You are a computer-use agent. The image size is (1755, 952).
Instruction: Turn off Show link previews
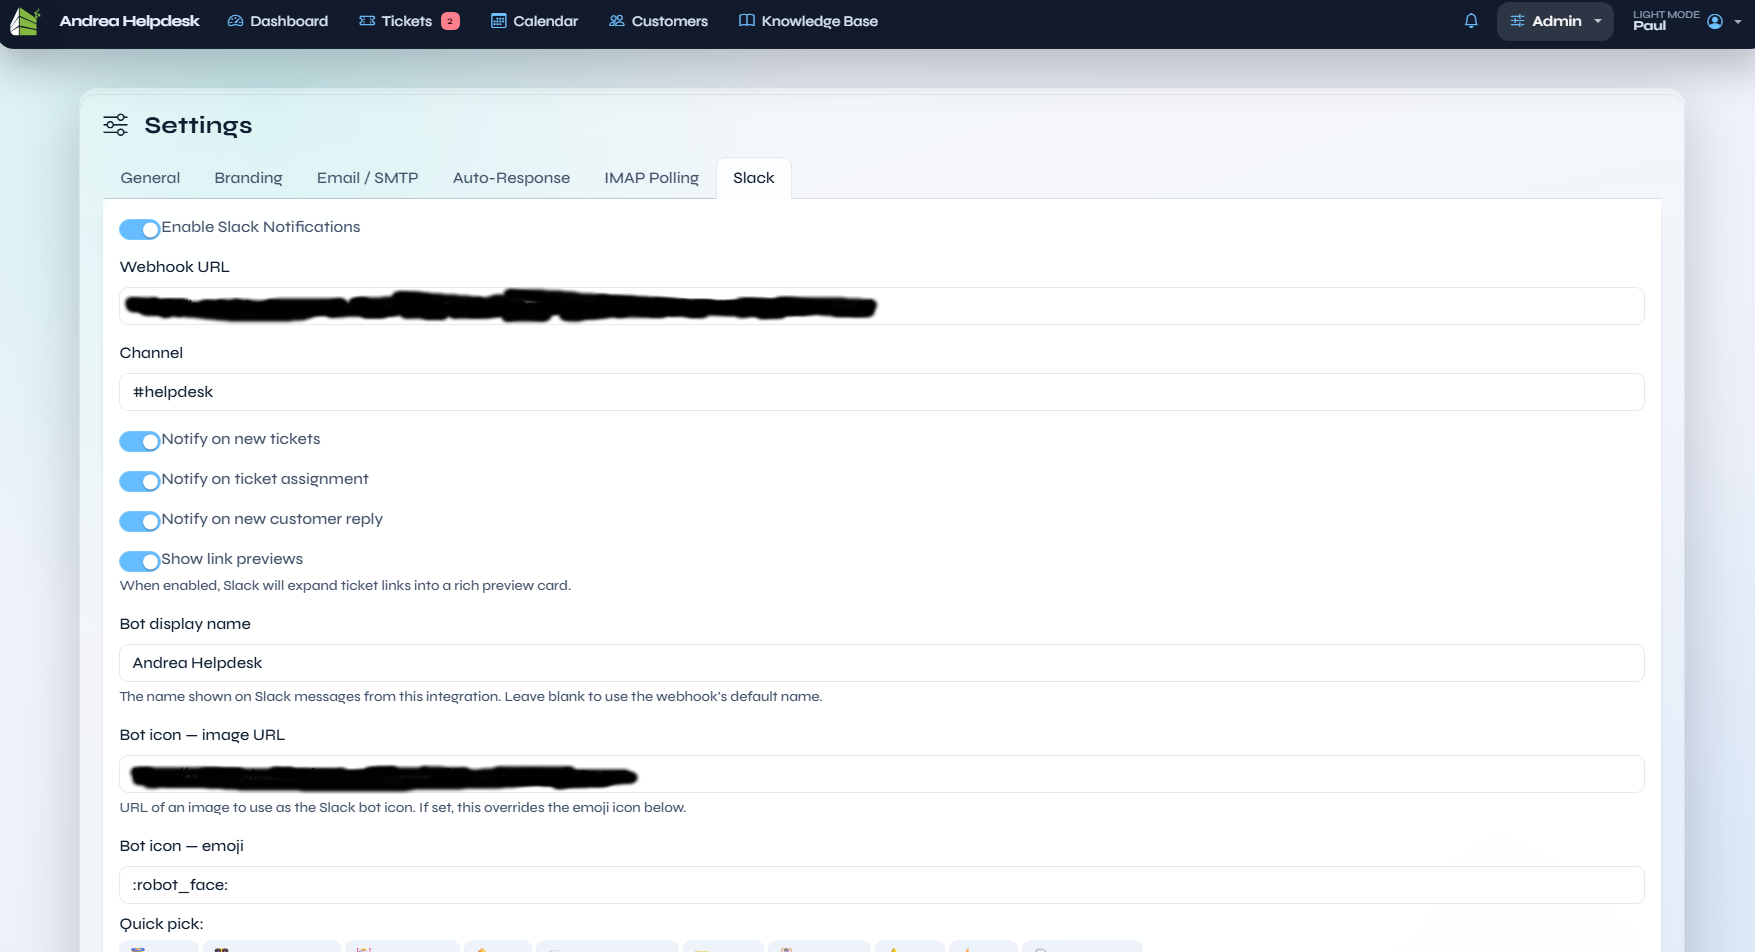coord(140,561)
